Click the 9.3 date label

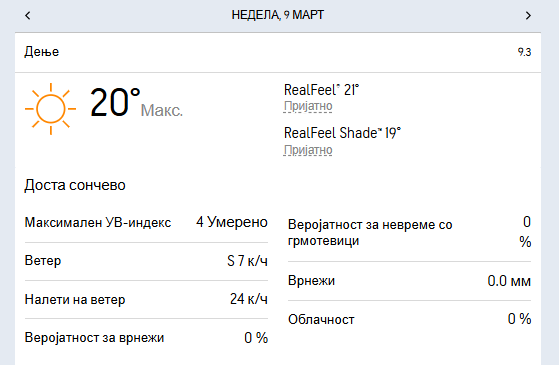524,52
